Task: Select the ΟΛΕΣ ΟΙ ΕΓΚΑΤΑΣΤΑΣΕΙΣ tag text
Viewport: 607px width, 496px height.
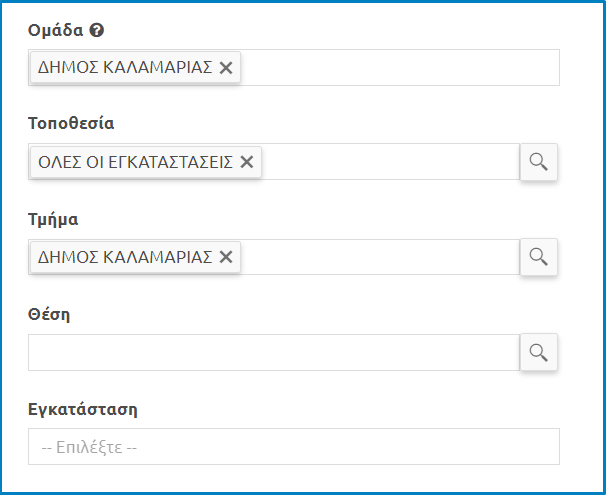Action: click(135, 162)
